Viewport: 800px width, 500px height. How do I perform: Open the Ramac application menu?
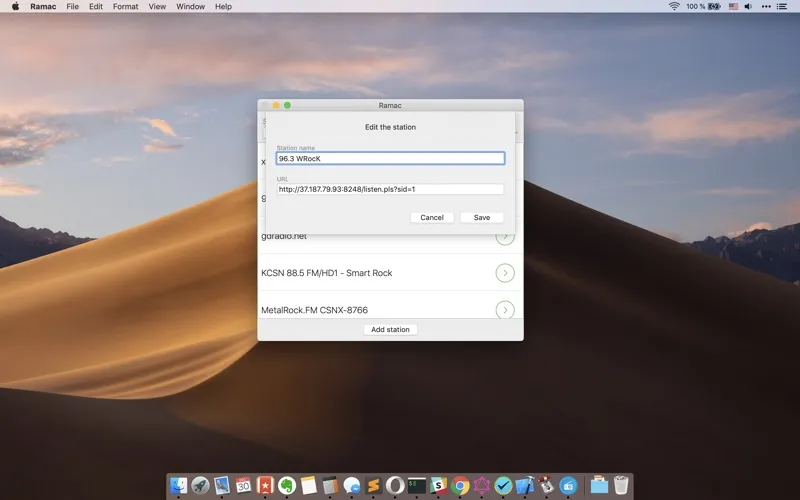tap(43, 6)
